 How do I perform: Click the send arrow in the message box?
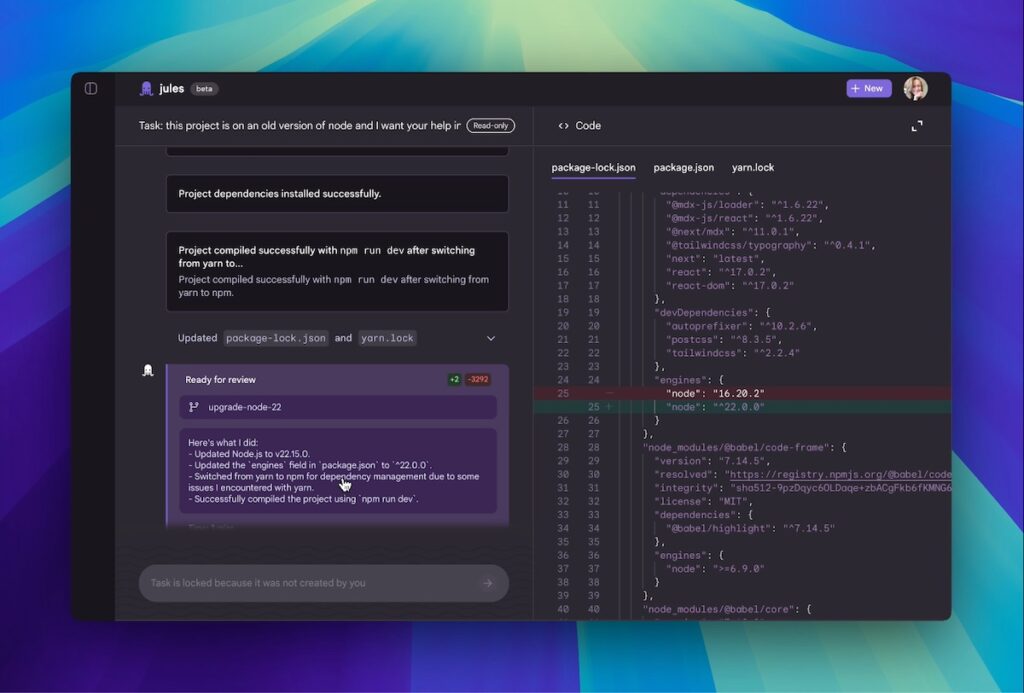[489, 582]
